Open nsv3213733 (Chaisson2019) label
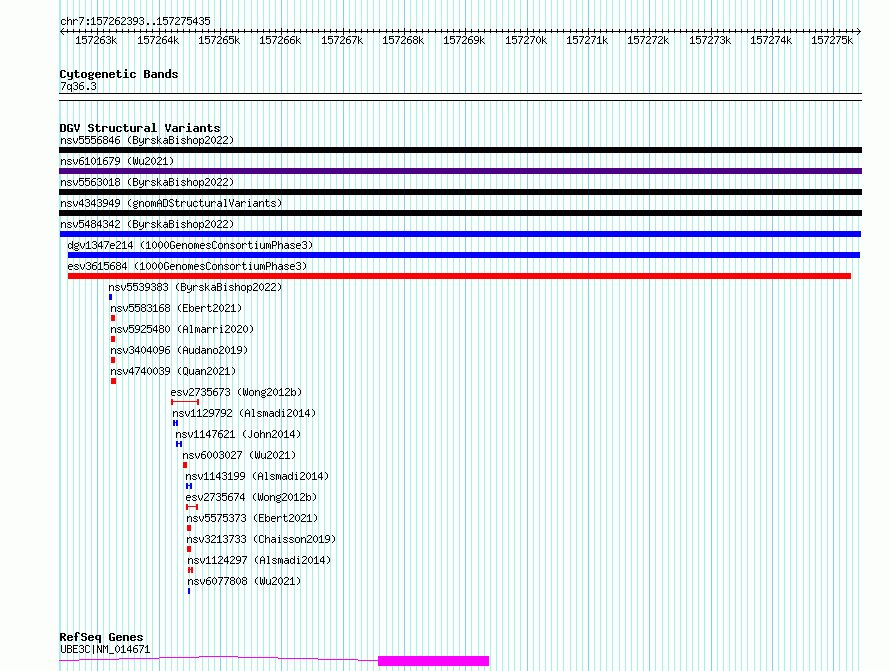 pyautogui.click(x=261, y=539)
